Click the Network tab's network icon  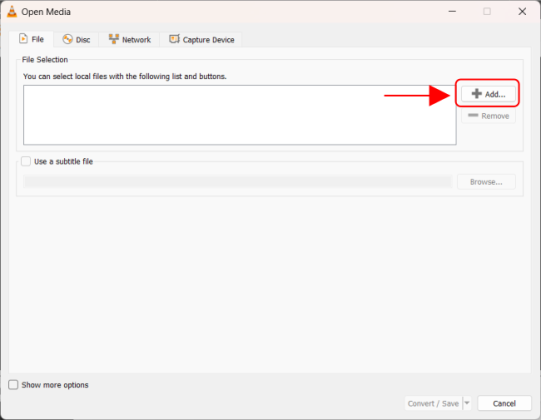114,39
